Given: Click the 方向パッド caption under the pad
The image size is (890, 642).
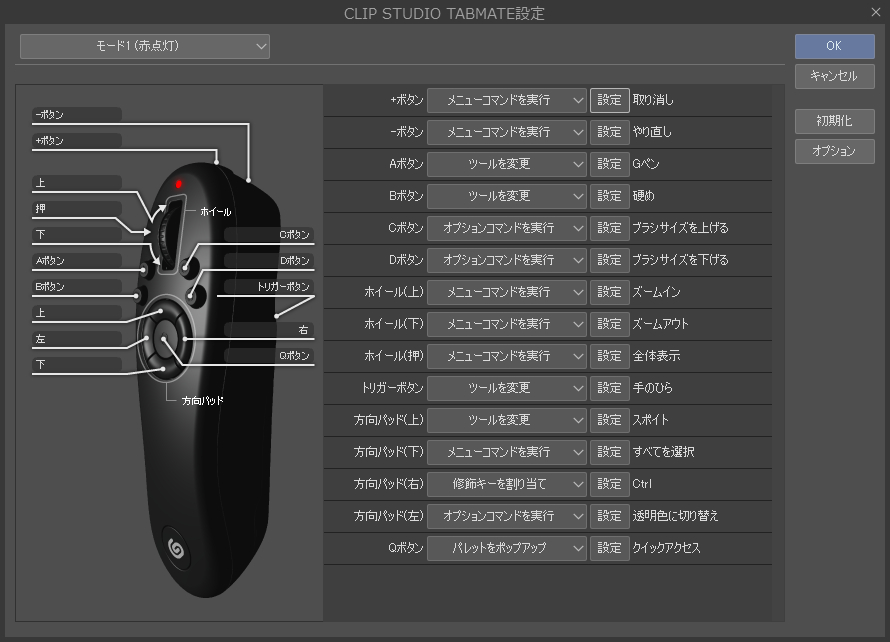Looking at the screenshot, I should click(x=203, y=401).
